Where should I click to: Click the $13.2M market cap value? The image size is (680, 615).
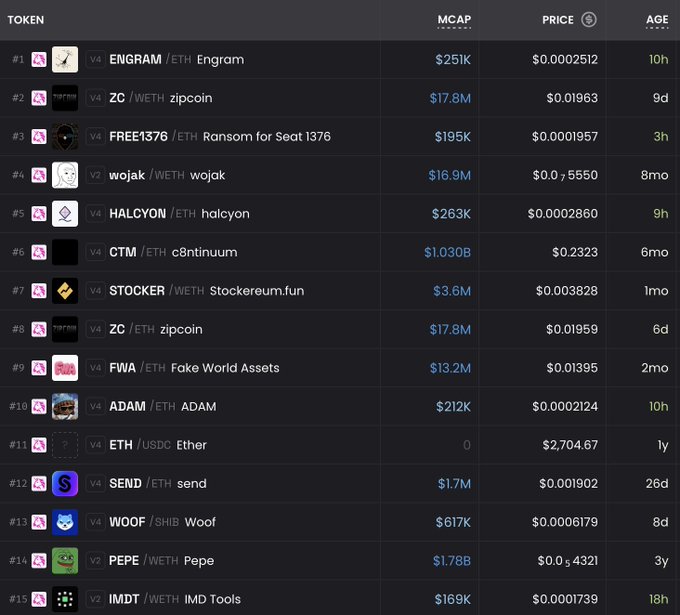click(450, 368)
